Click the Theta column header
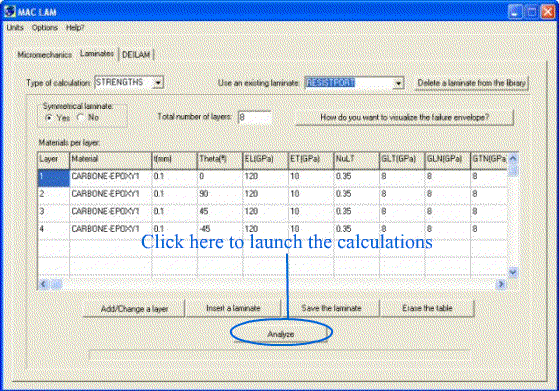 [220, 161]
